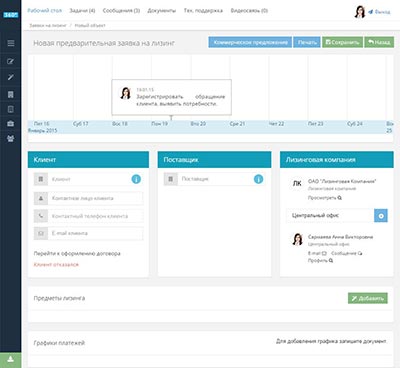Open the Сообщения (3) menu item
The height and width of the screenshot is (368, 400).
[121, 11]
